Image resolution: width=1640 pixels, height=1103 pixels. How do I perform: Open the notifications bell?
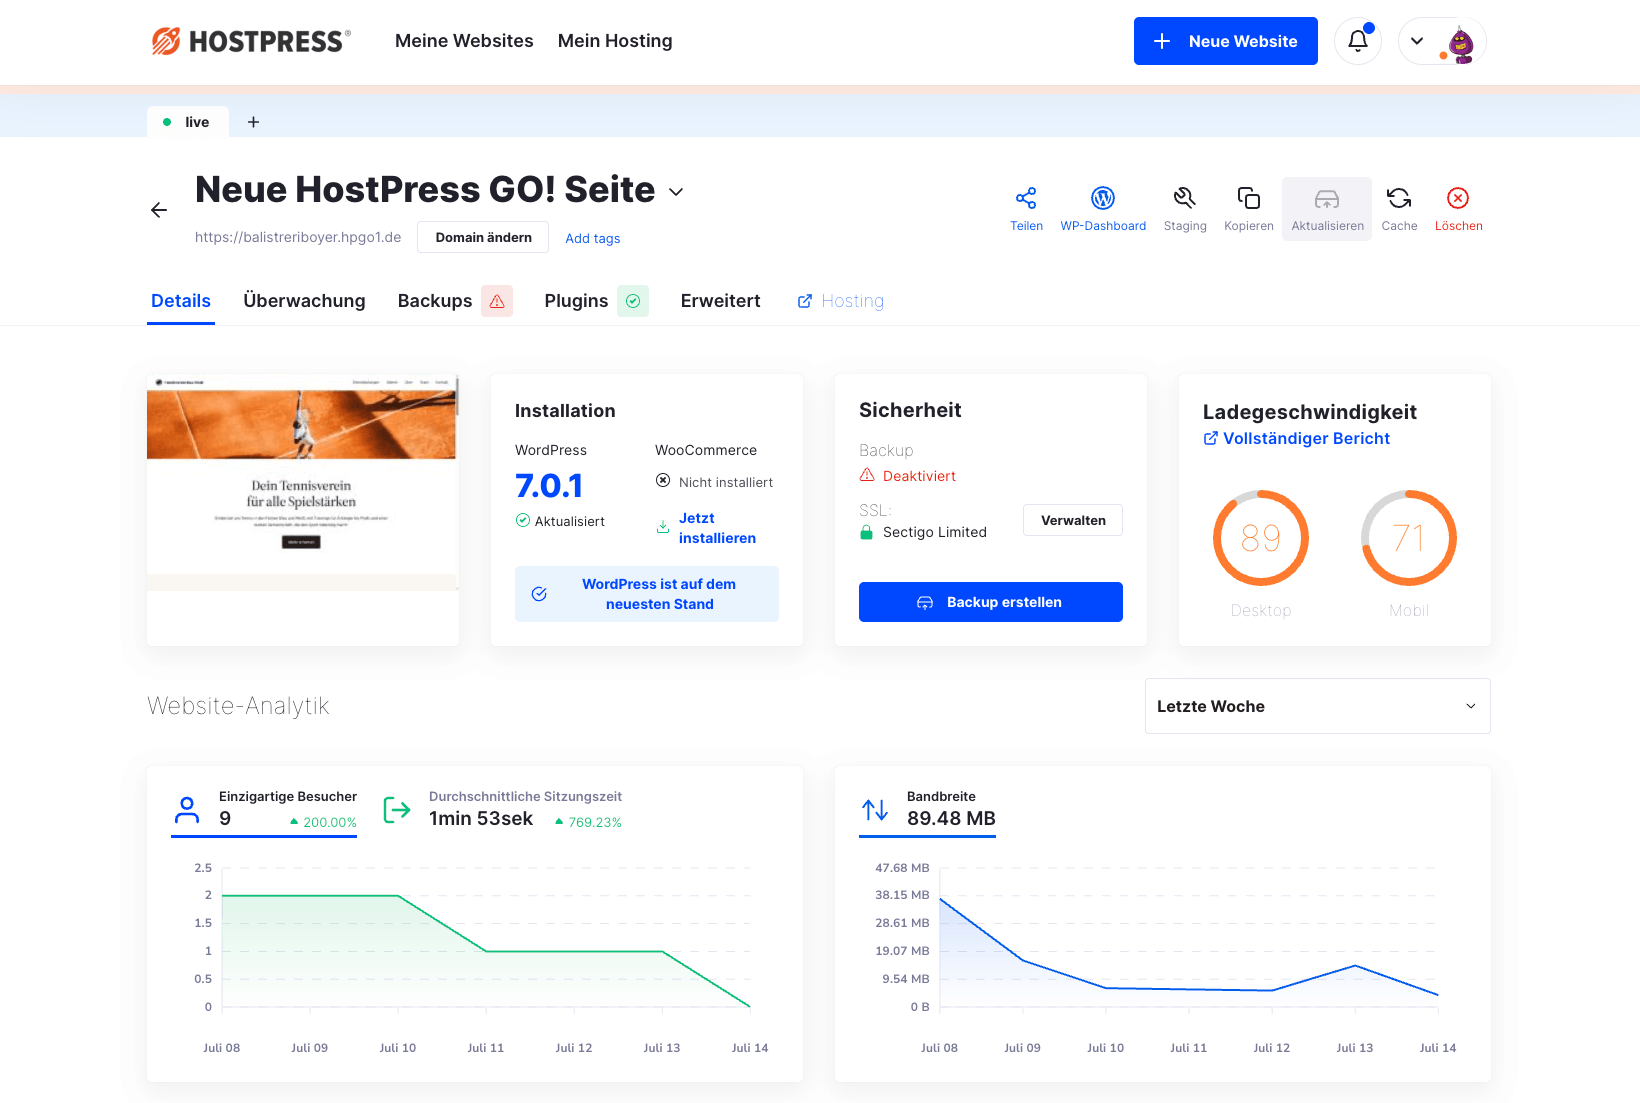click(1358, 41)
